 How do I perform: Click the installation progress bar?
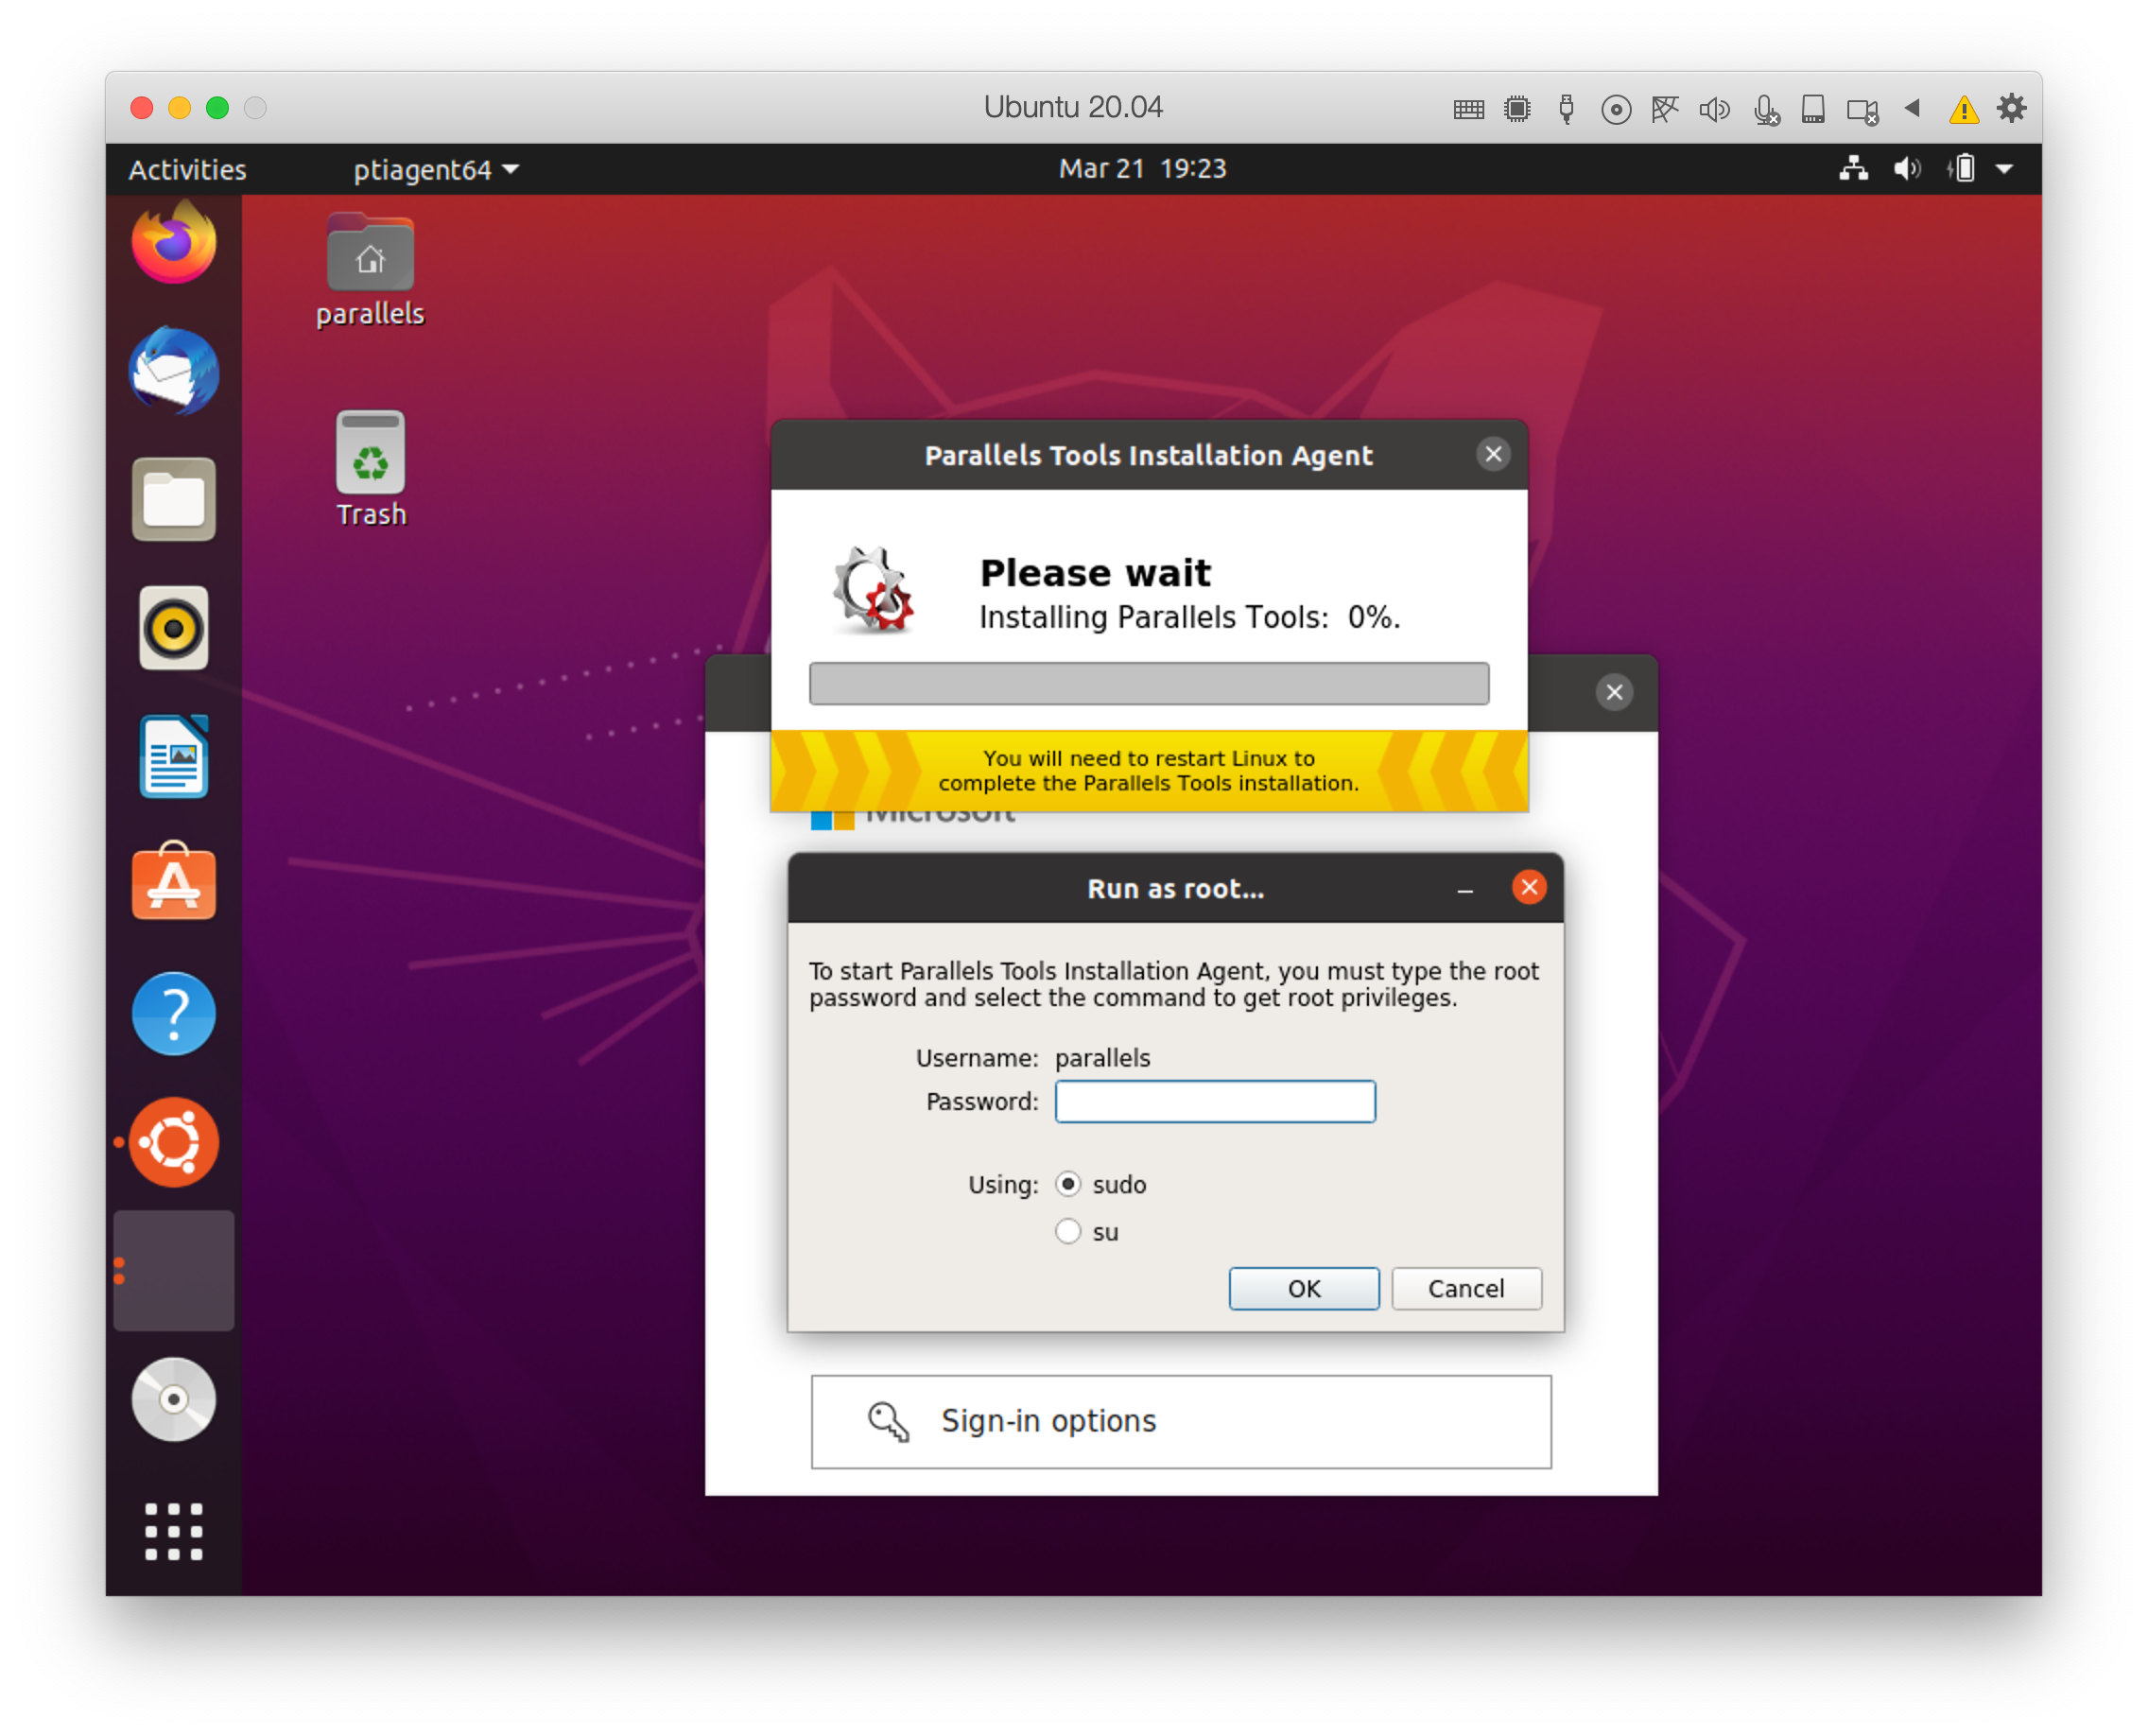[1148, 683]
